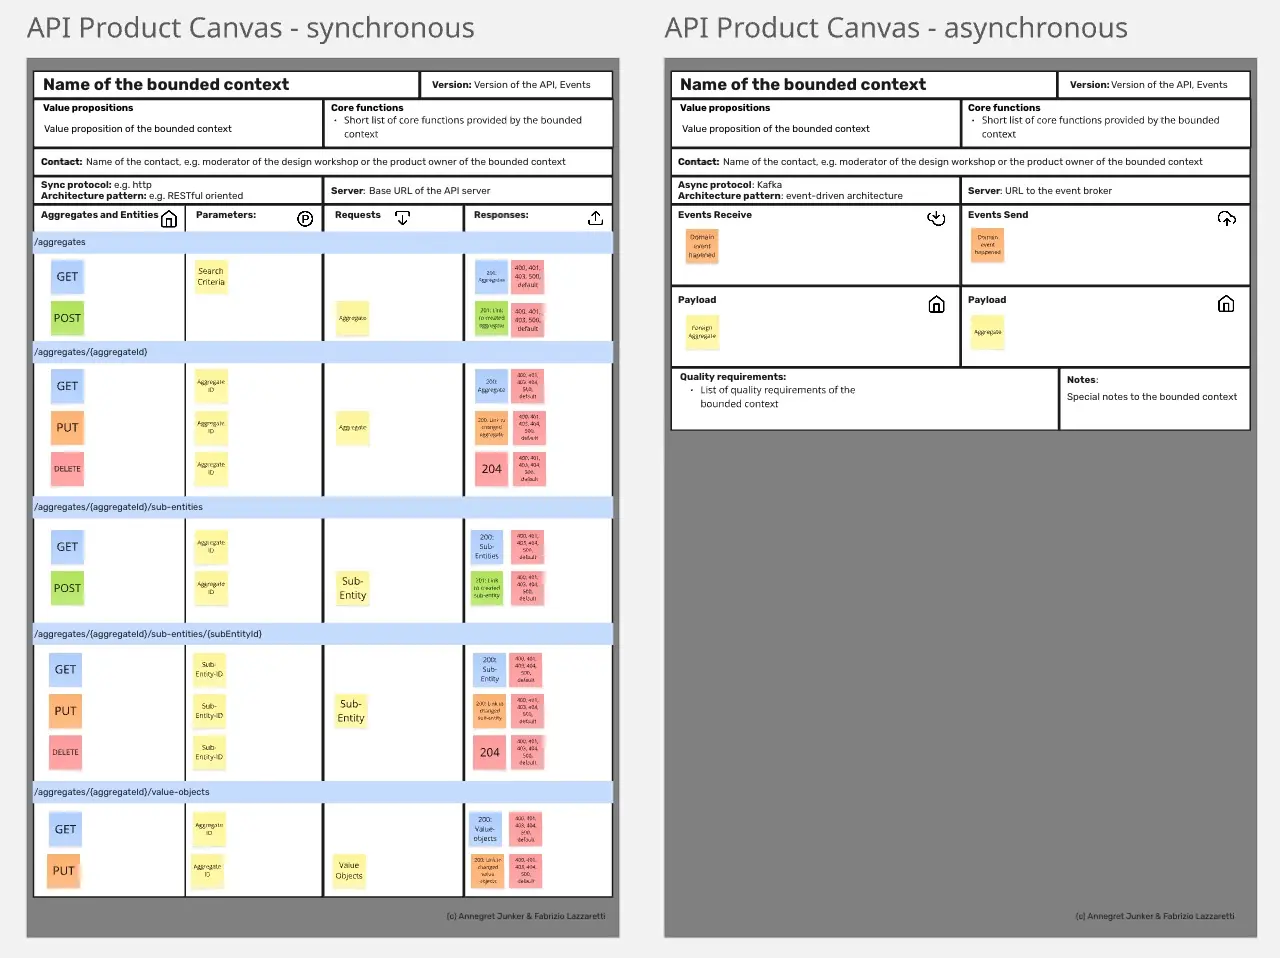This screenshot has width=1280, height=958.
Task: Click the Notes text box in asynchronous canvas
Action: click(x=1154, y=398)
